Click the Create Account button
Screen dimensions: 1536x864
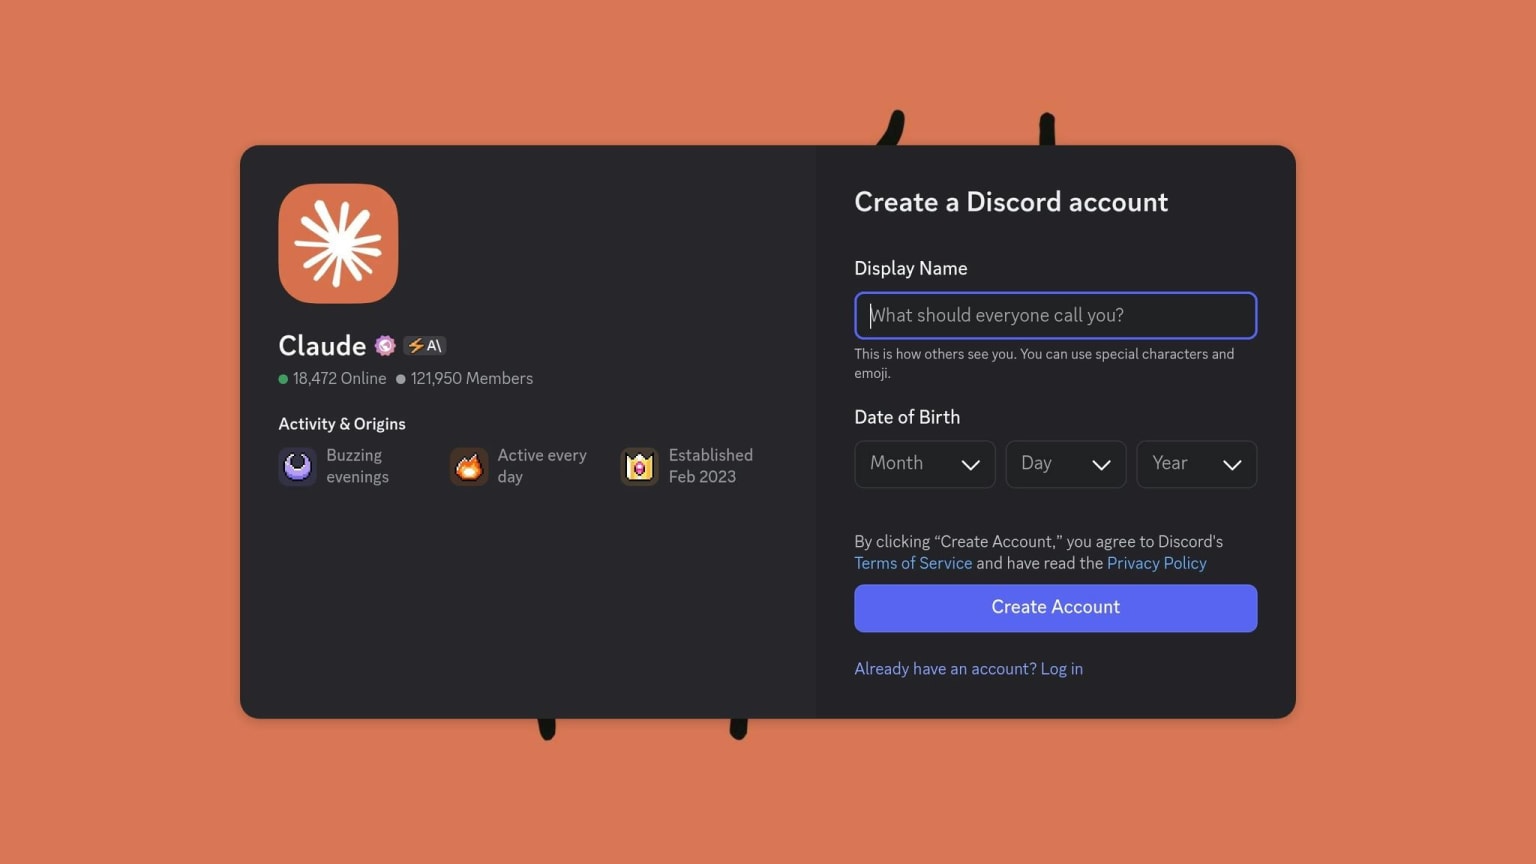(x=1055, y=608)
